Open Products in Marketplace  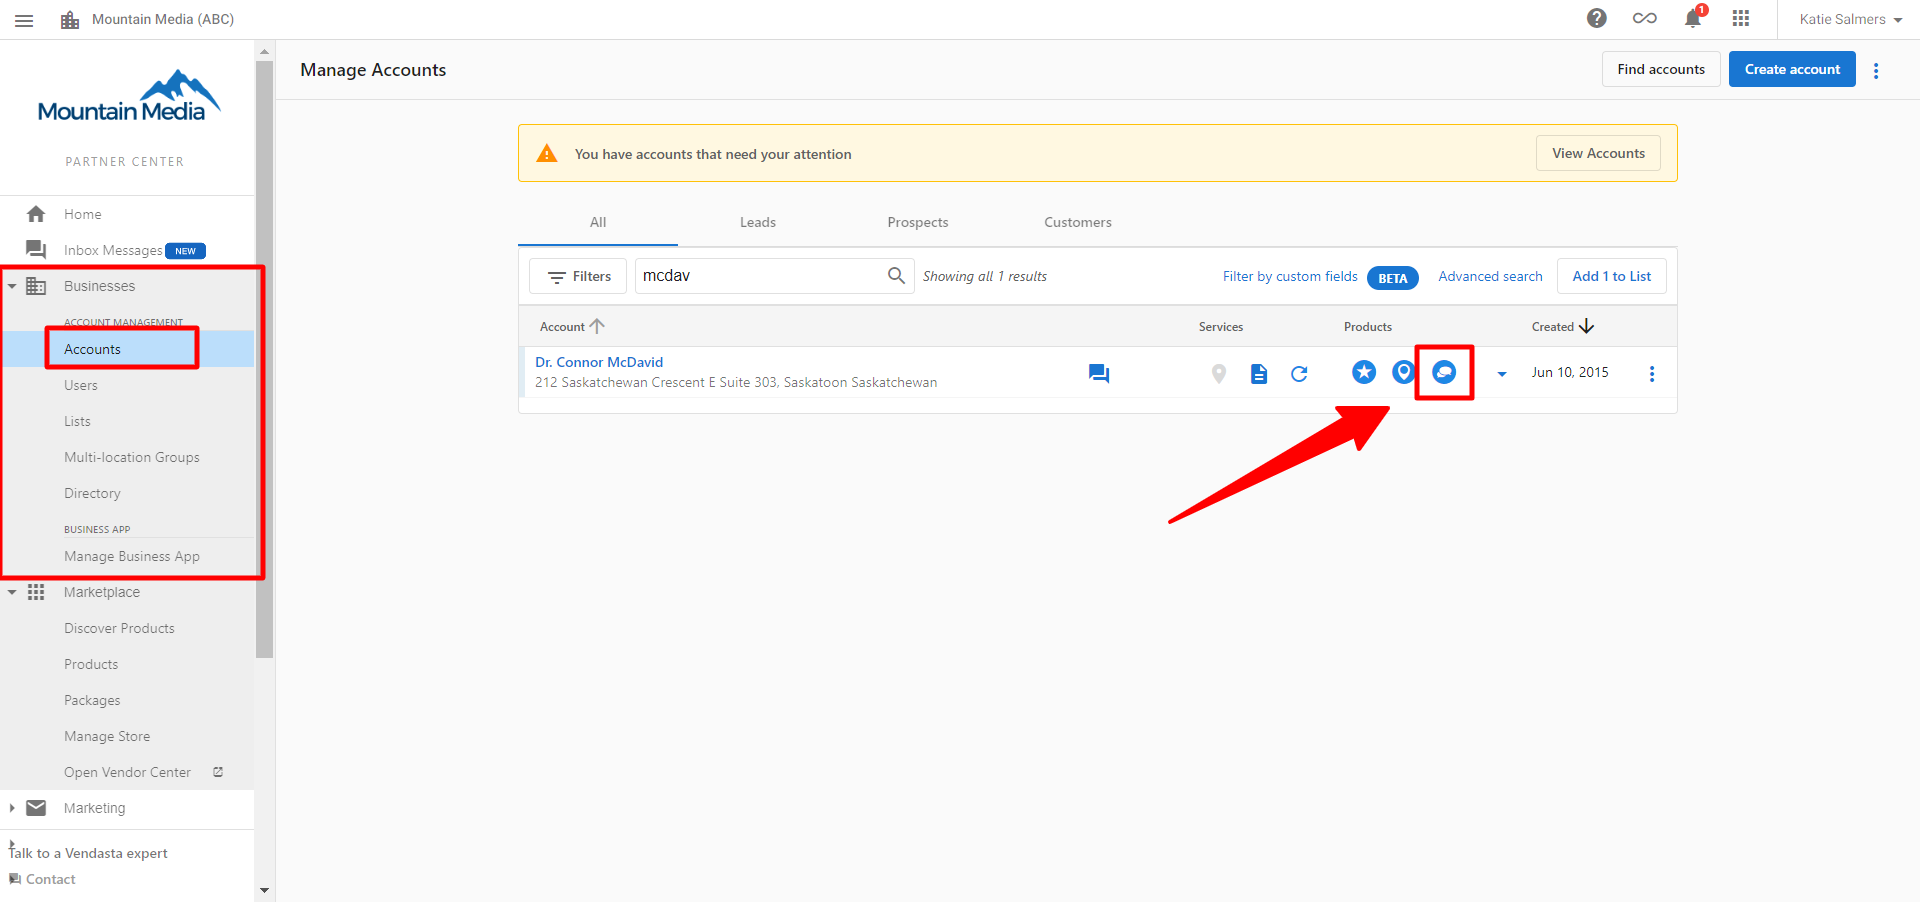[91, 664]
